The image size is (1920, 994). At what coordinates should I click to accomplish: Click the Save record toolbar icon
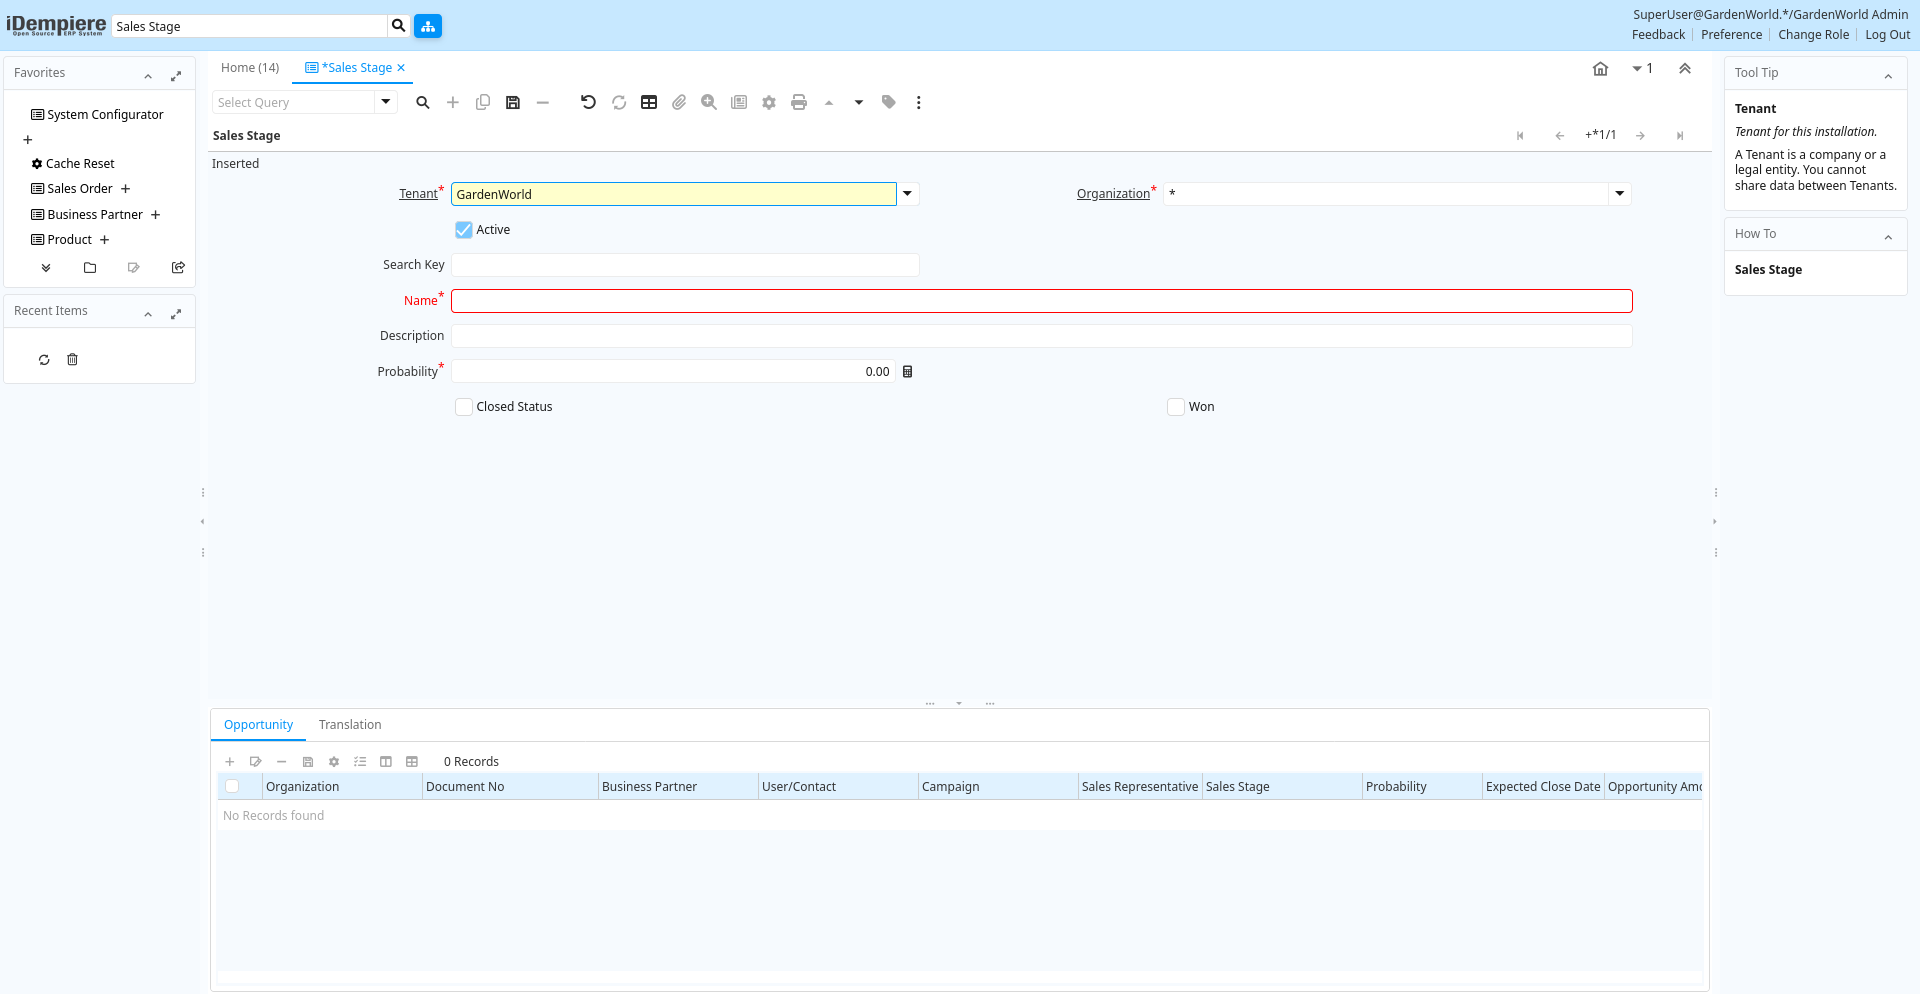513,102
